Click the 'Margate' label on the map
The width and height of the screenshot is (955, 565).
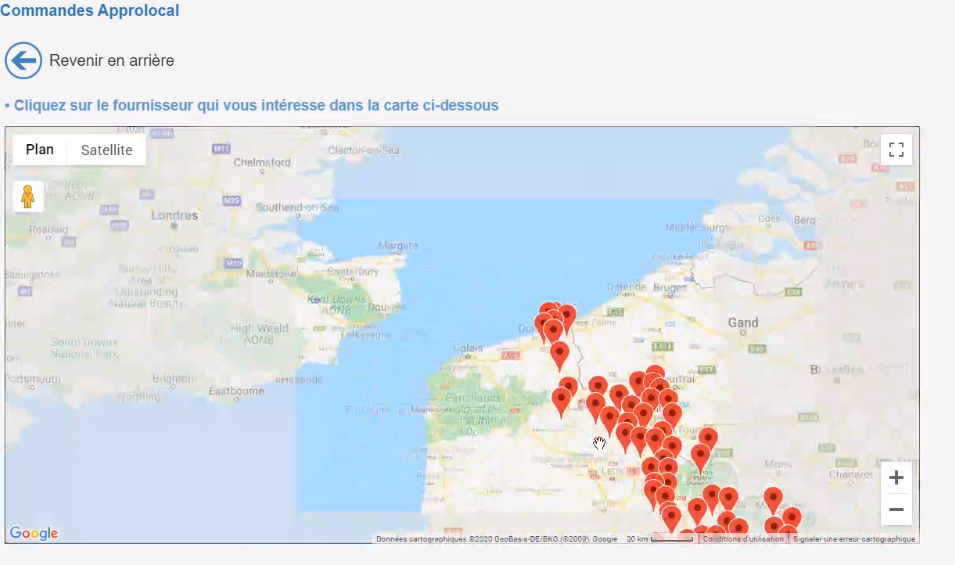tap(398, 245)
